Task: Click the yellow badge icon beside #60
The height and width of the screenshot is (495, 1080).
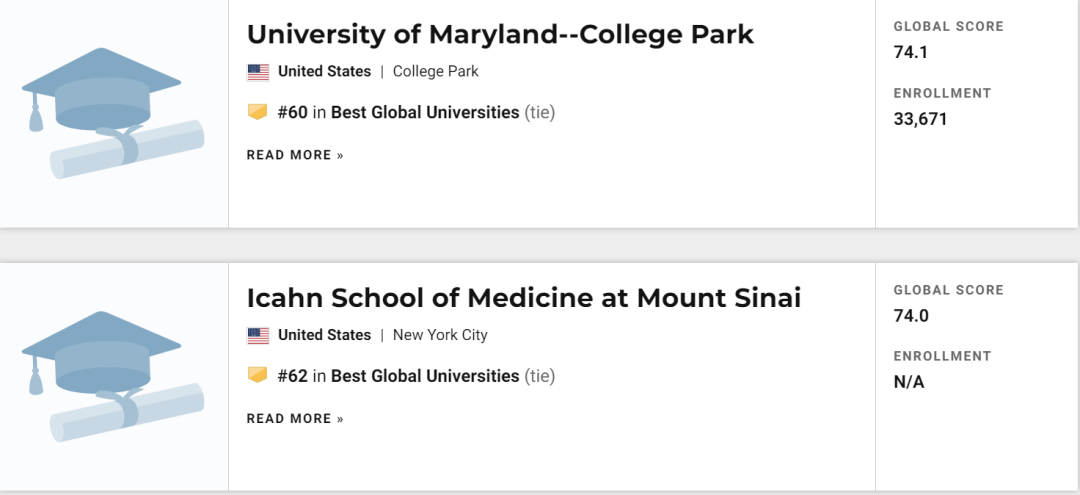Action: tap(258, 113)
